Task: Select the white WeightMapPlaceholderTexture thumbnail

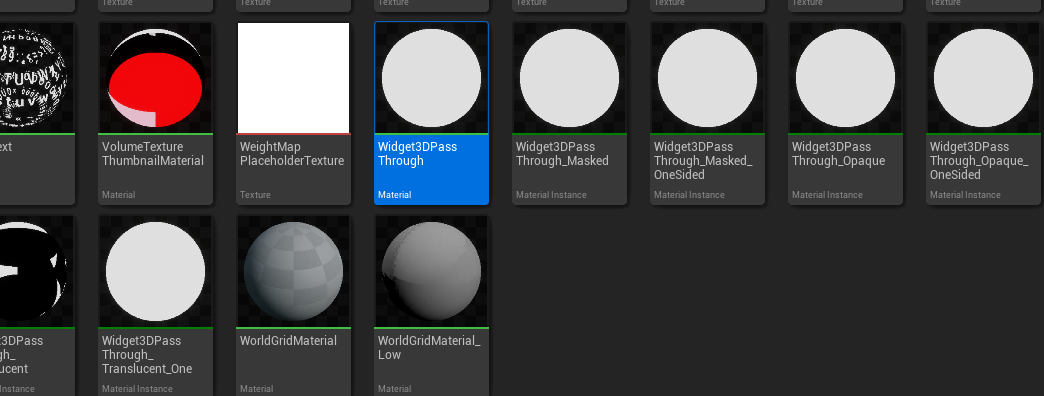Action: pos(294,78)
